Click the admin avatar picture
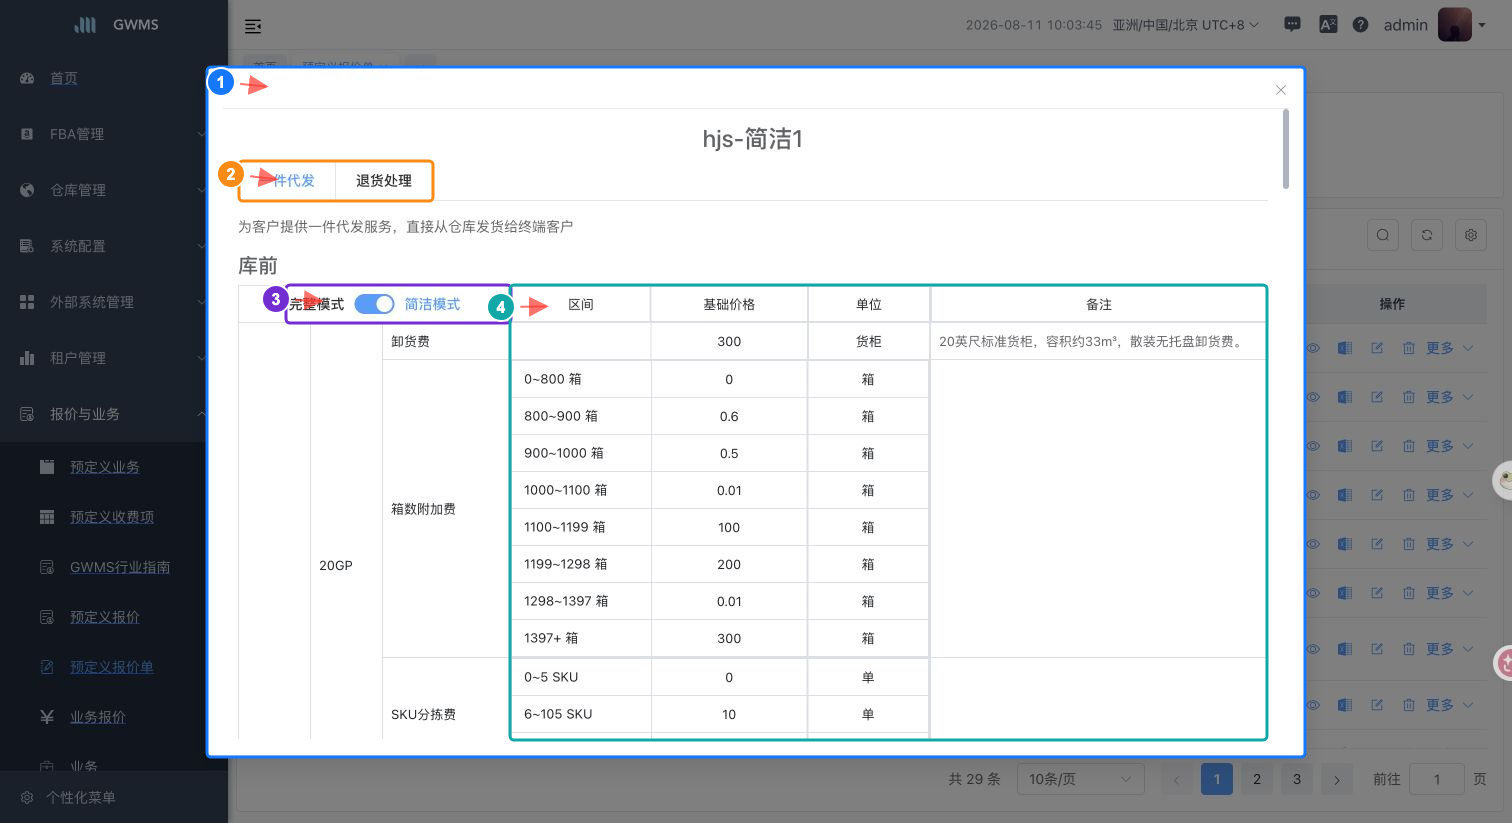The height and width of the screenshot is (823, 1512). (1454, 25)
